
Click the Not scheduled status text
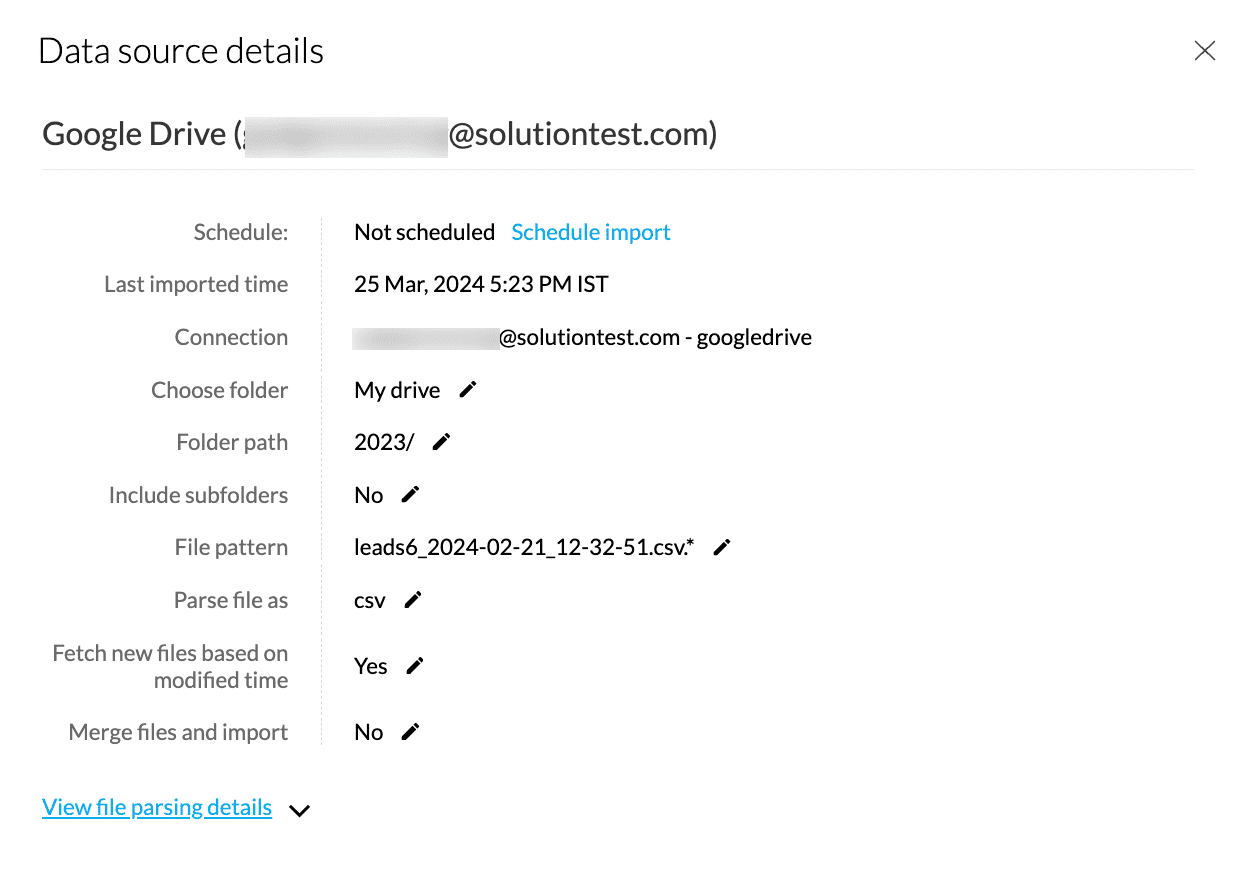424,232
